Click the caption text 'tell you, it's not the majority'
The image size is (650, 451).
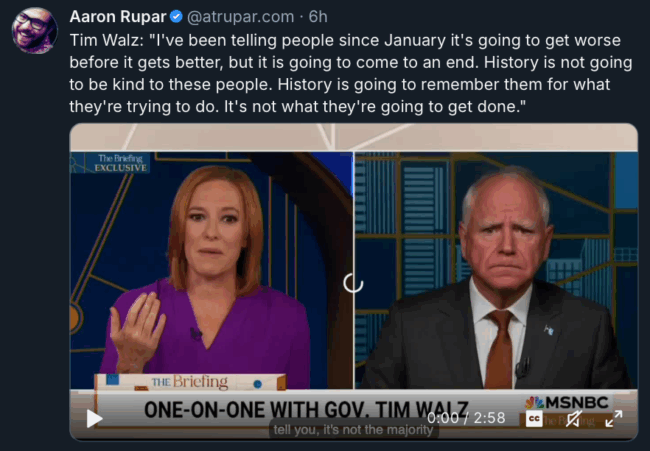353,429
